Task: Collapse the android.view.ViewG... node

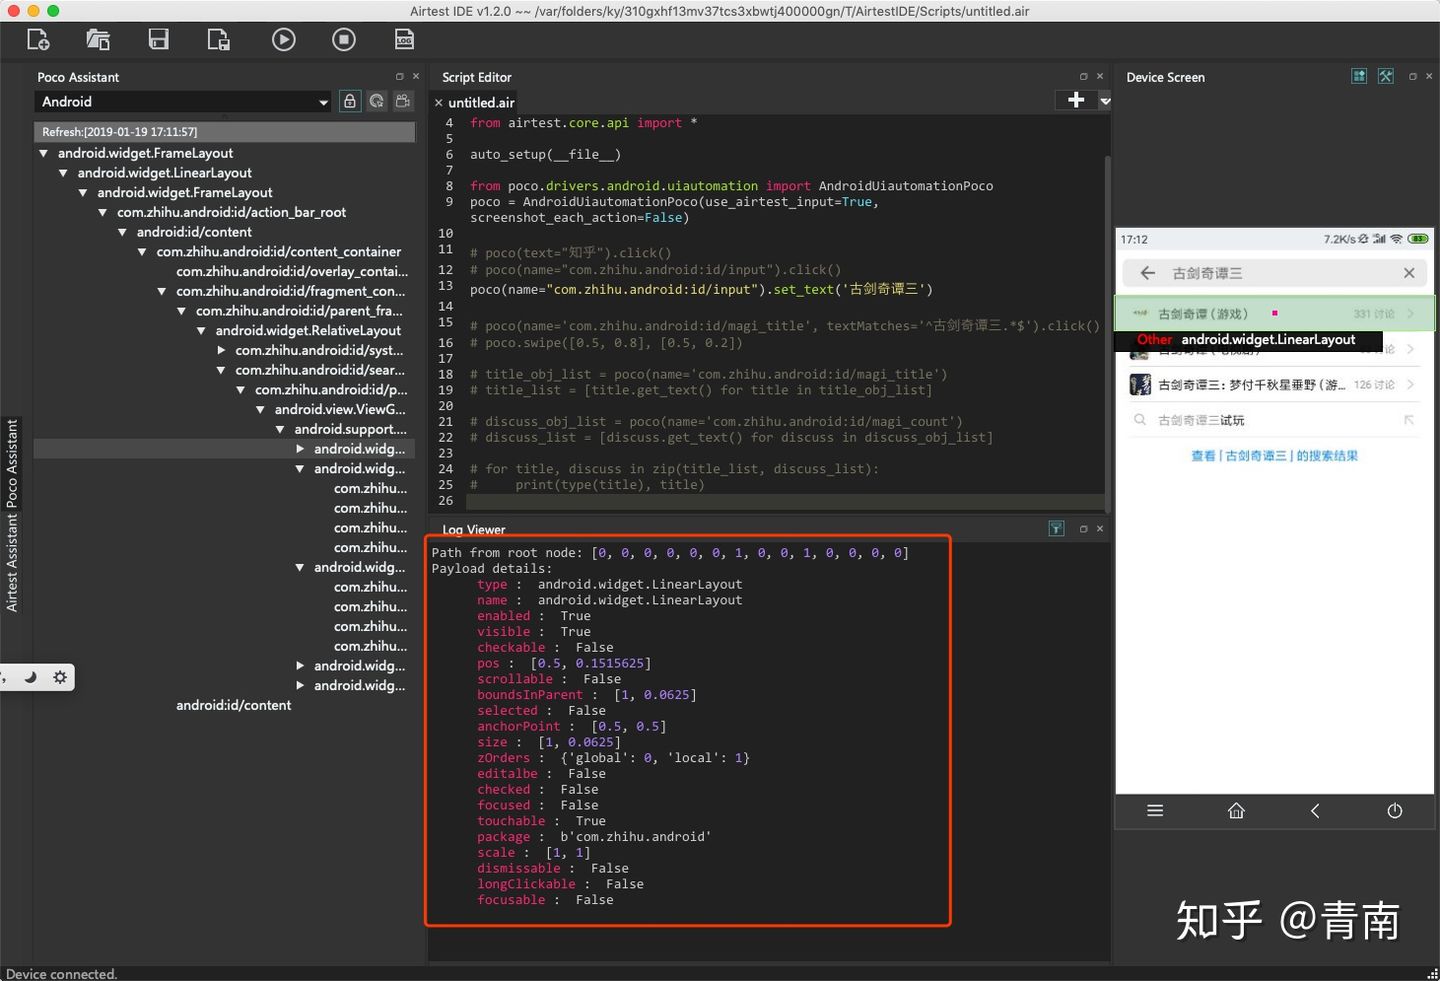Action: coord(260,410)
